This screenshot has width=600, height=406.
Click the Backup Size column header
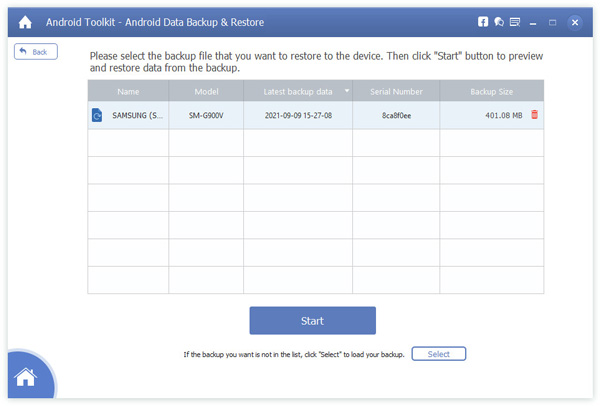pos(492,91)
